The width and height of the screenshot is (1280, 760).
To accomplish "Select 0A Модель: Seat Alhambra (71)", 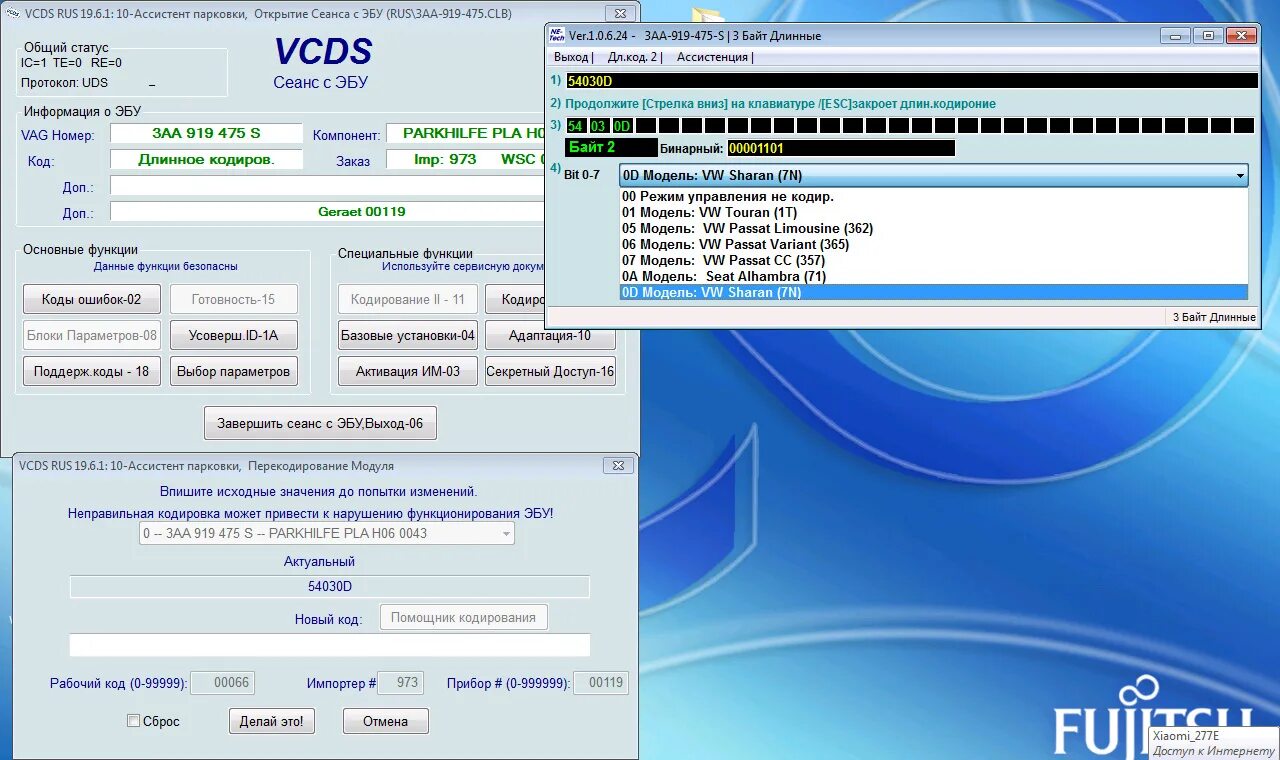I will 934,276.
